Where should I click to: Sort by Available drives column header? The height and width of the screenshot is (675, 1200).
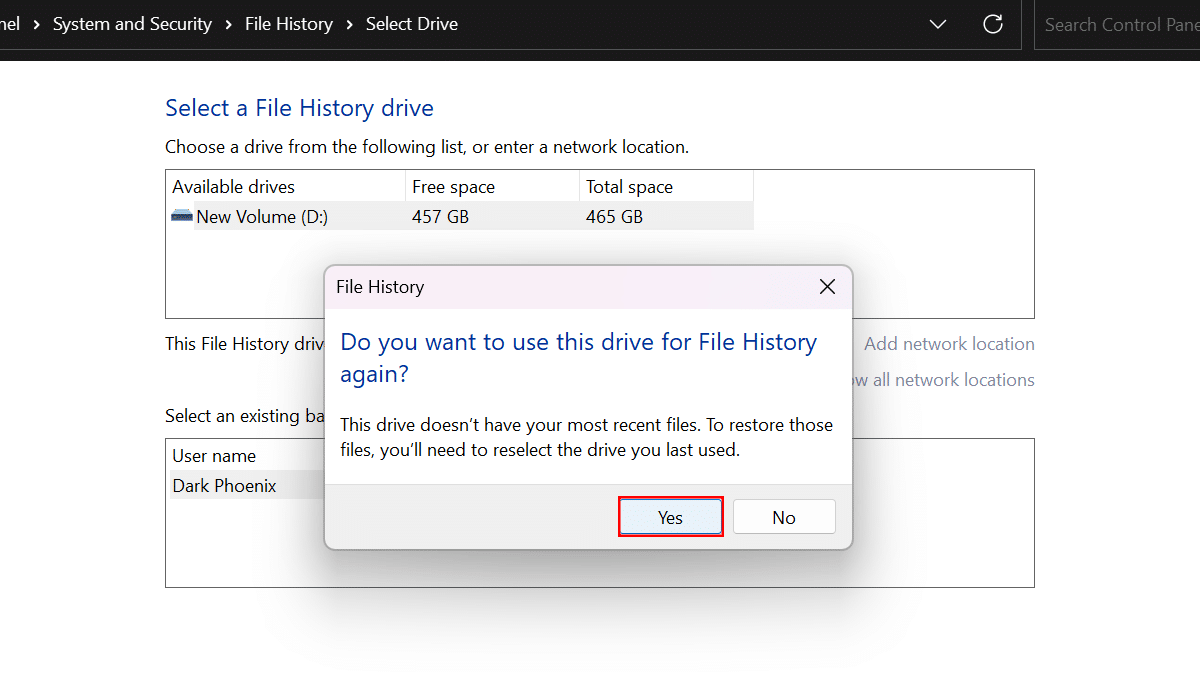point(234,187)
